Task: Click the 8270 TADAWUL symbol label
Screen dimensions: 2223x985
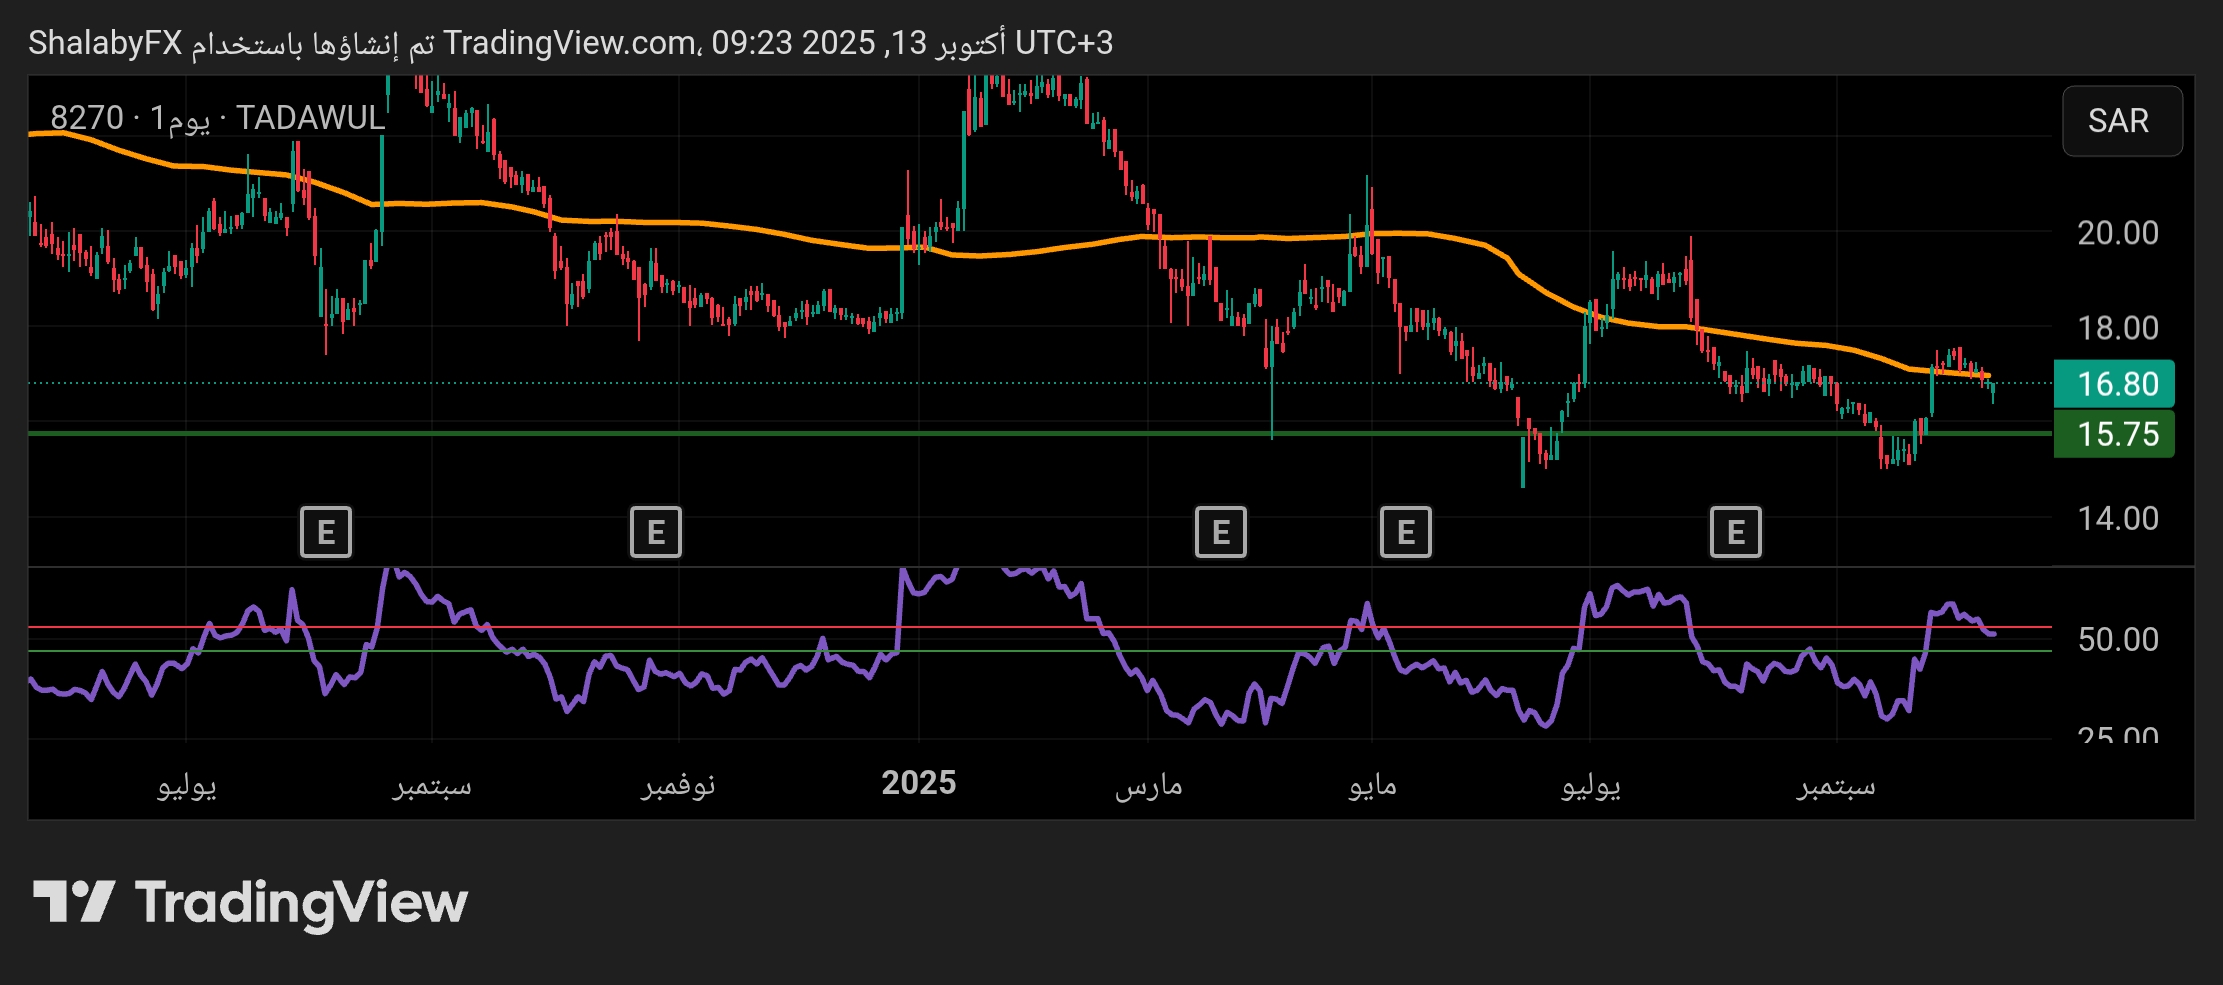Action: coord(217,118)
